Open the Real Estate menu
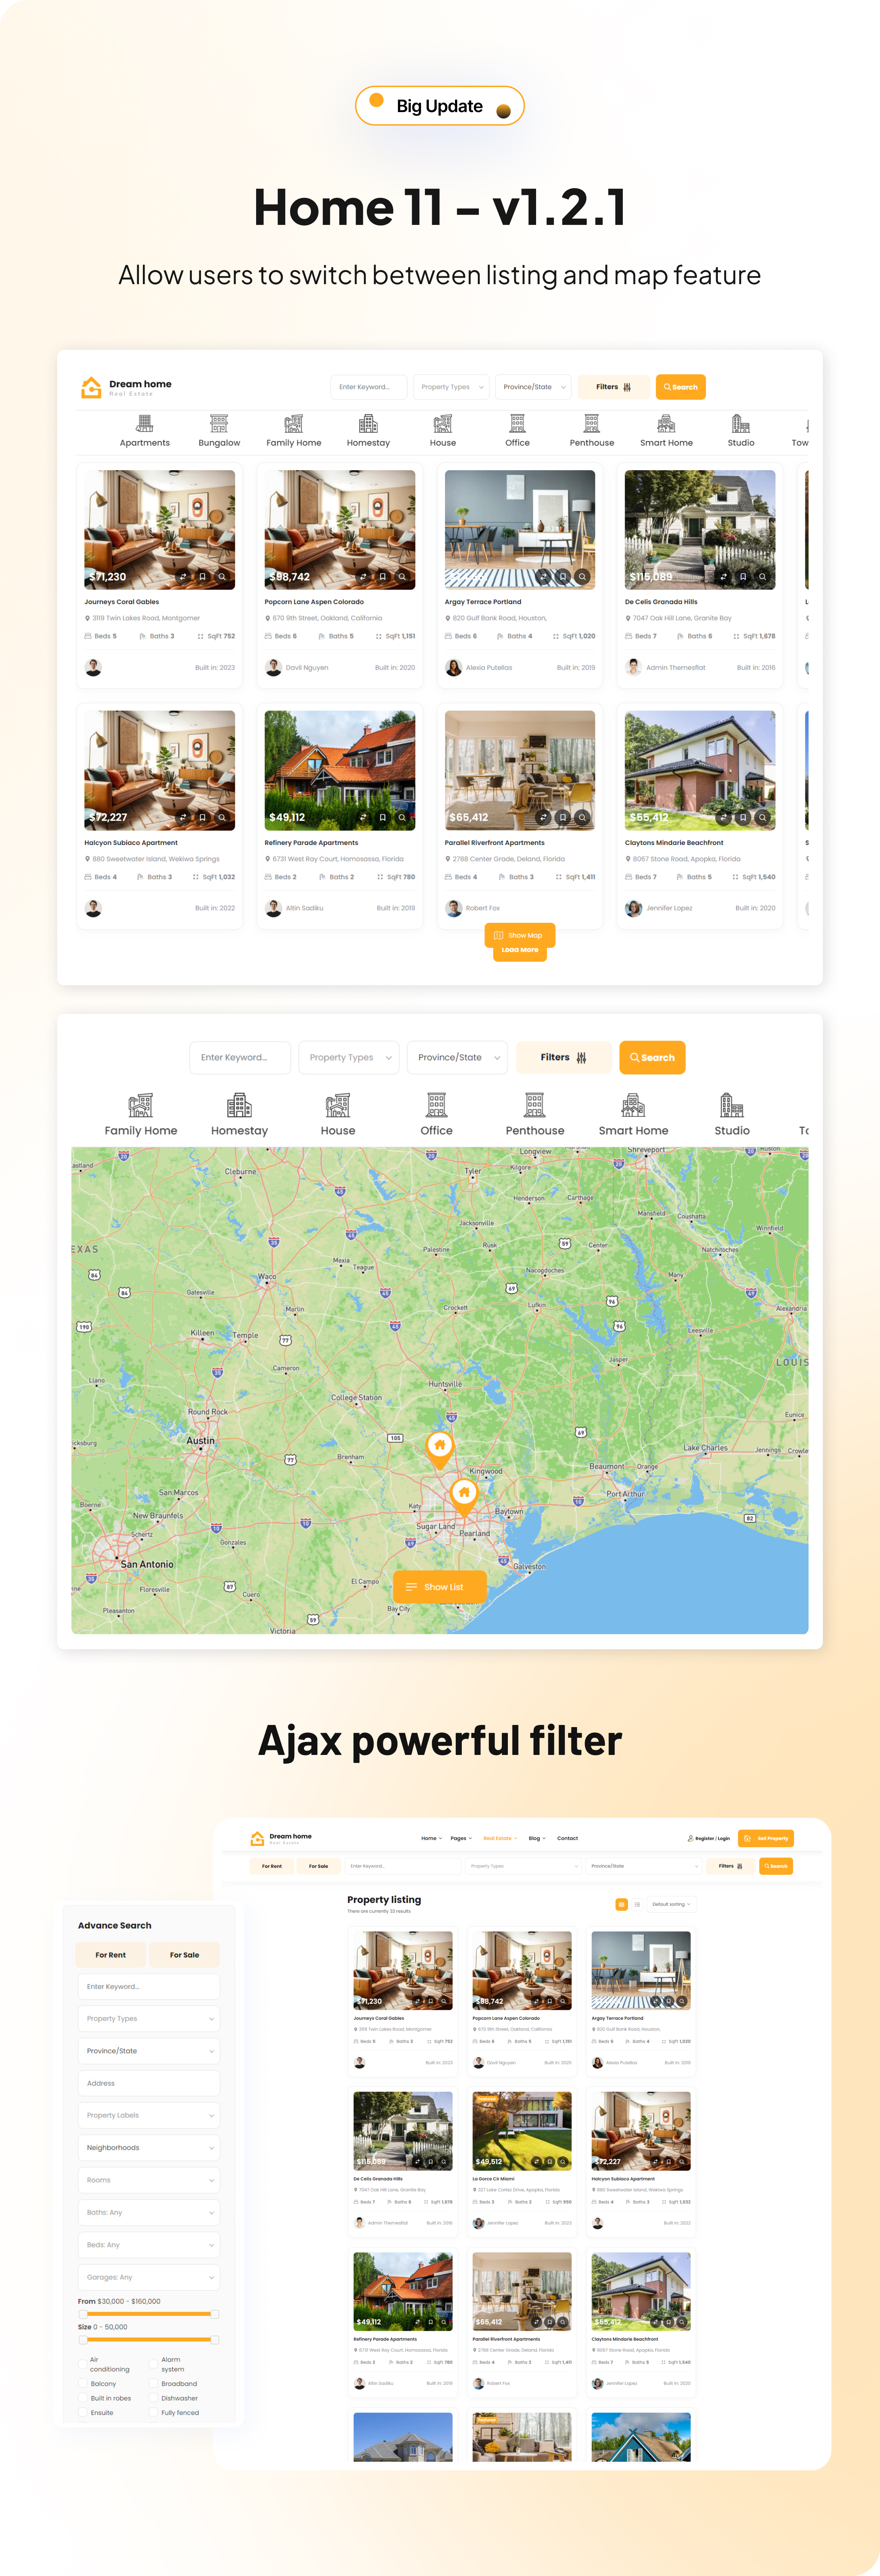Image resolution: width=880 pixels, height=2576 pixels. (500, 1838)
